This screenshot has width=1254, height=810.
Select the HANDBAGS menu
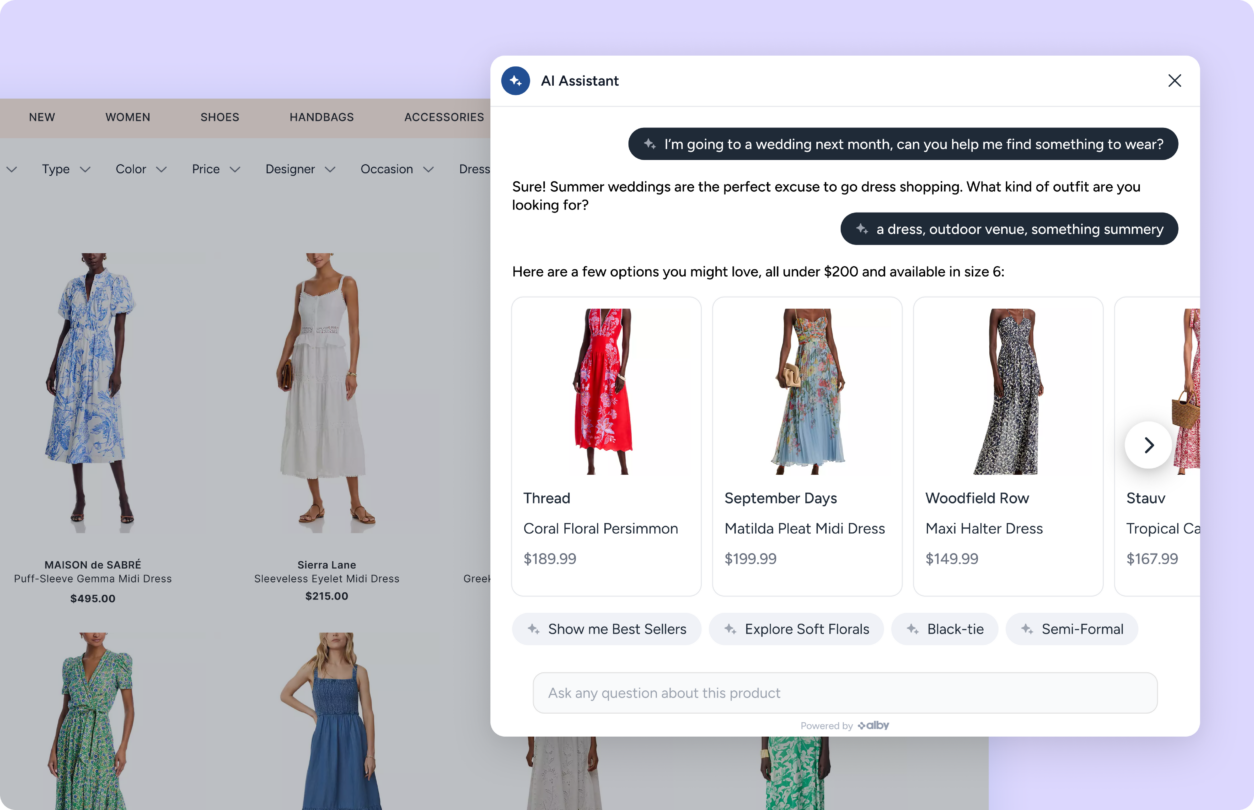click(x=322, y=117)
